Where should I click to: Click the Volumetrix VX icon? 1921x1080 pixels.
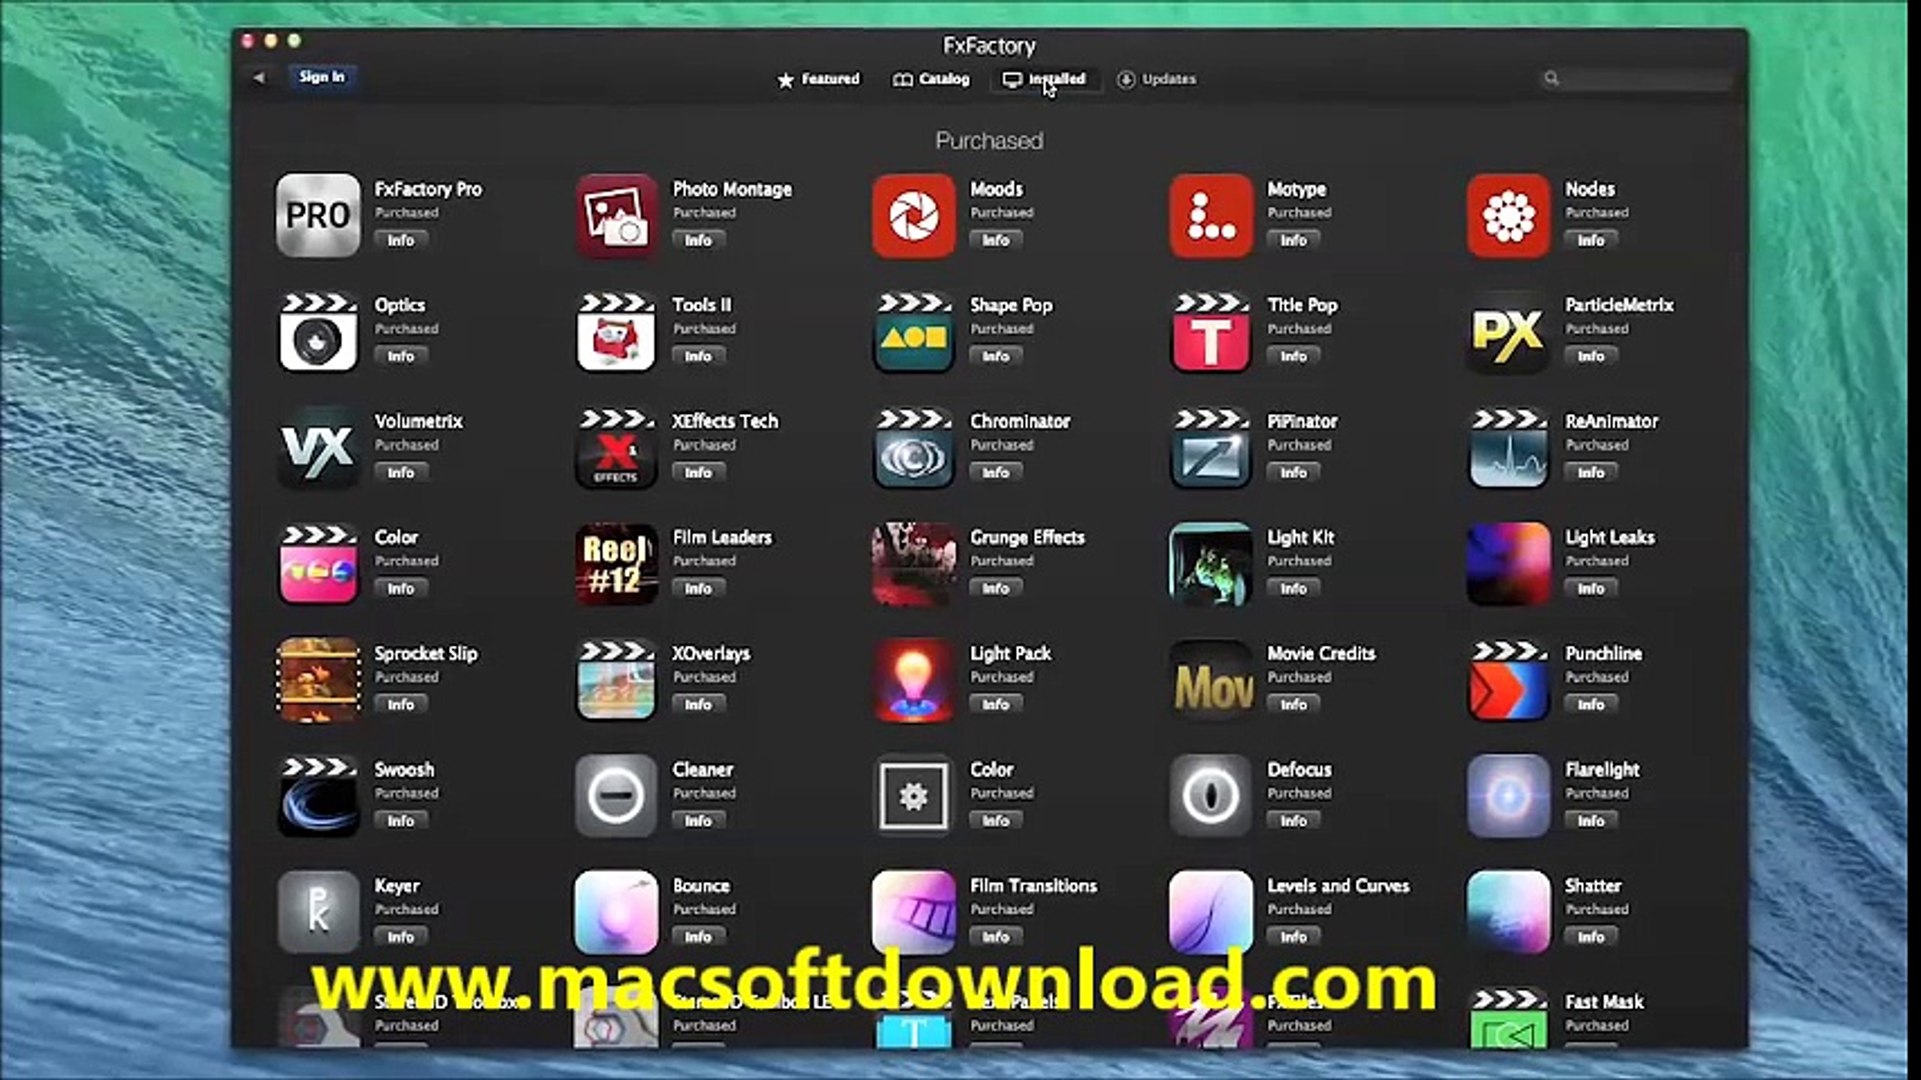pos(318,448)
